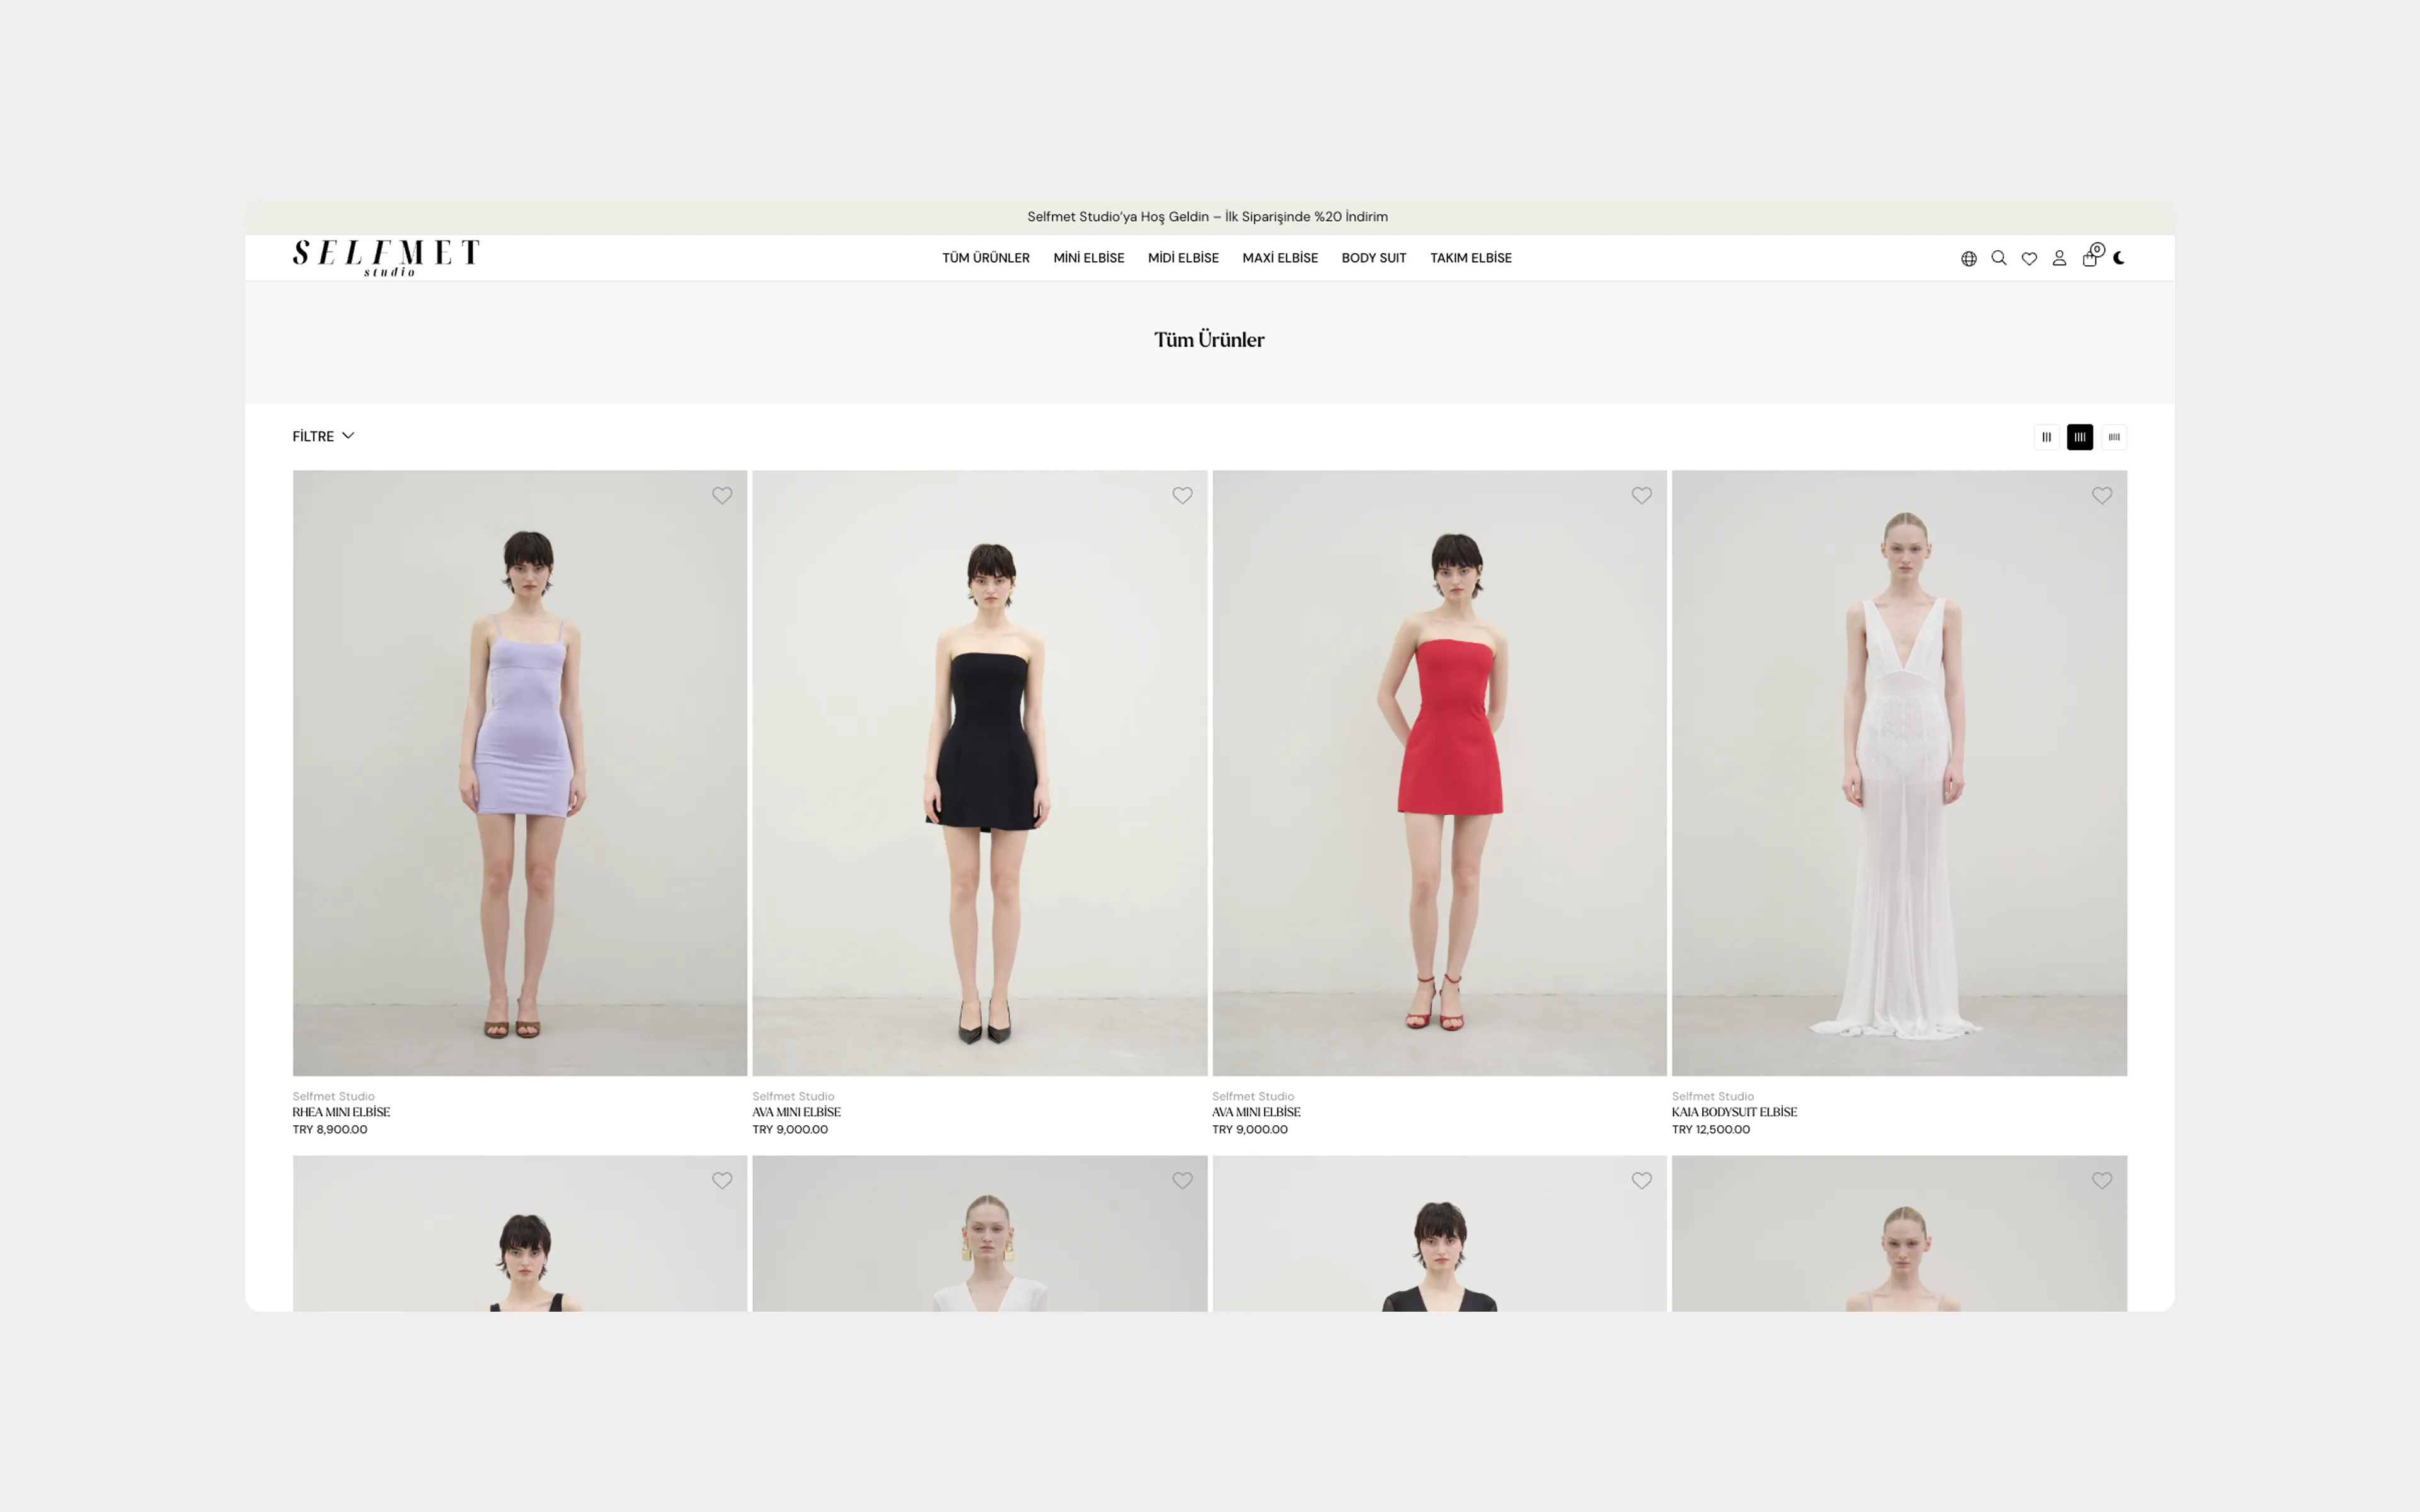The width and height of the screenshot is (2420, 1512).
Task: Open the RHEA MINI ELBİSE product link
Action: 341,1112
